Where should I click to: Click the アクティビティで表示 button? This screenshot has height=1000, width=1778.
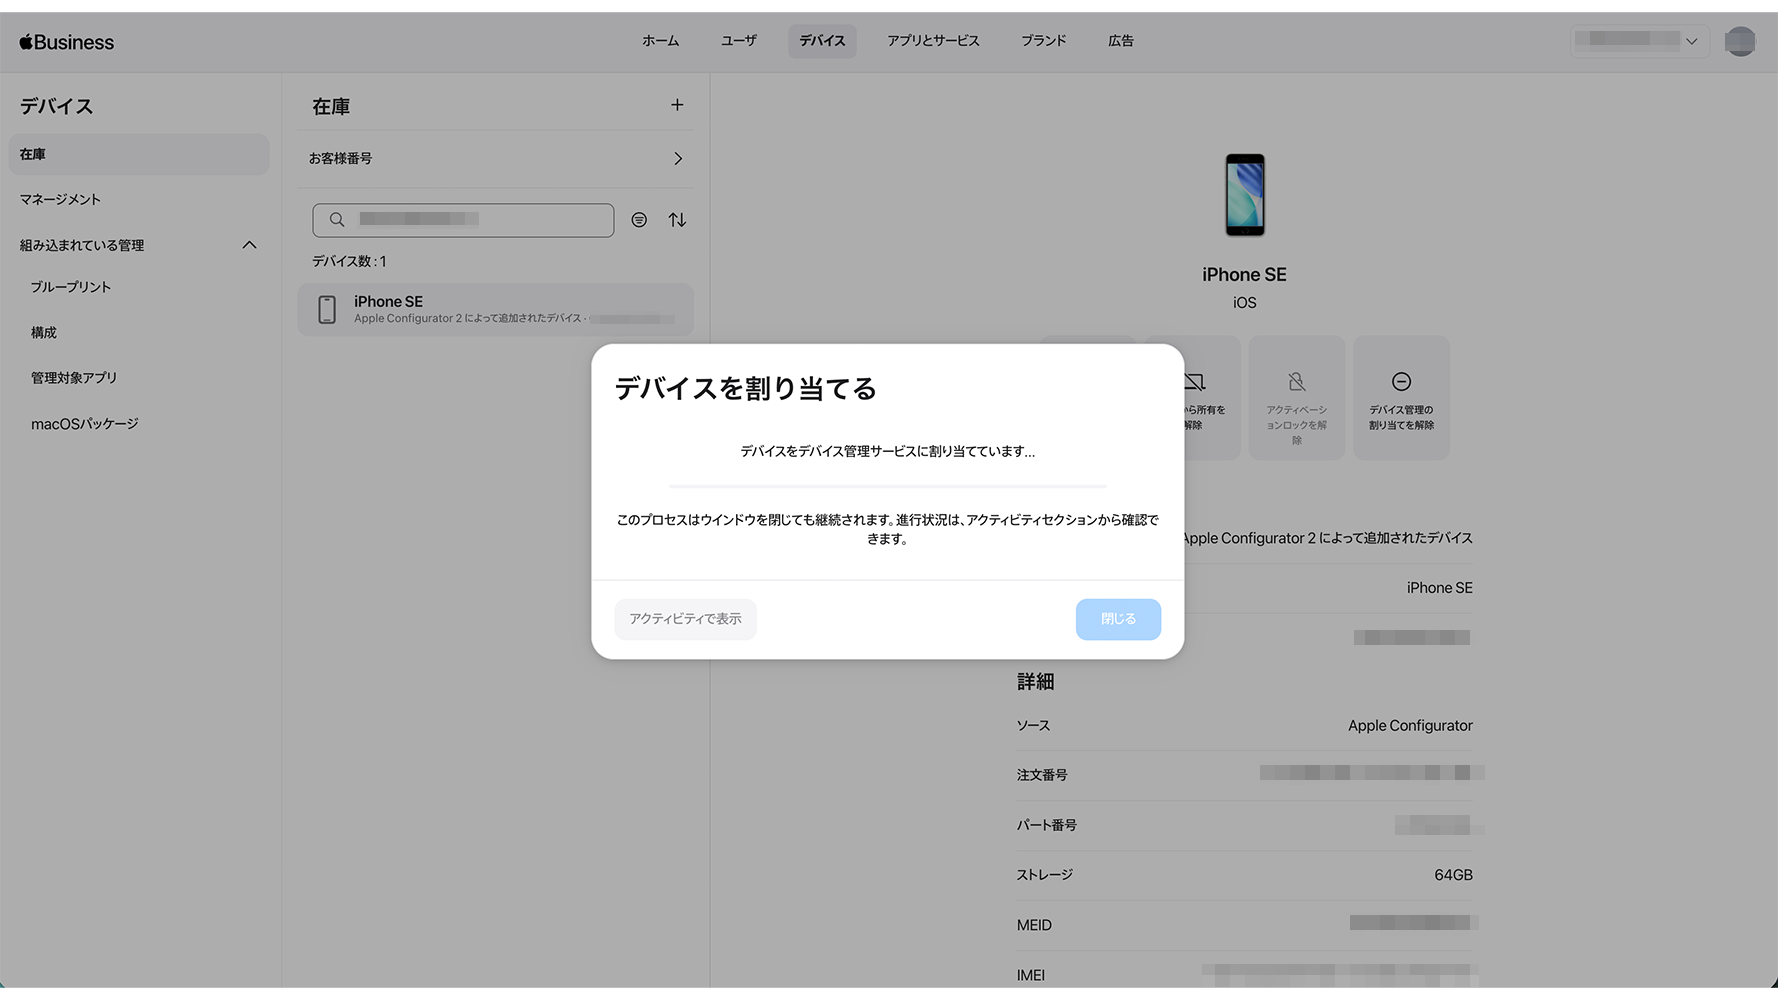(x=685, y=619)
